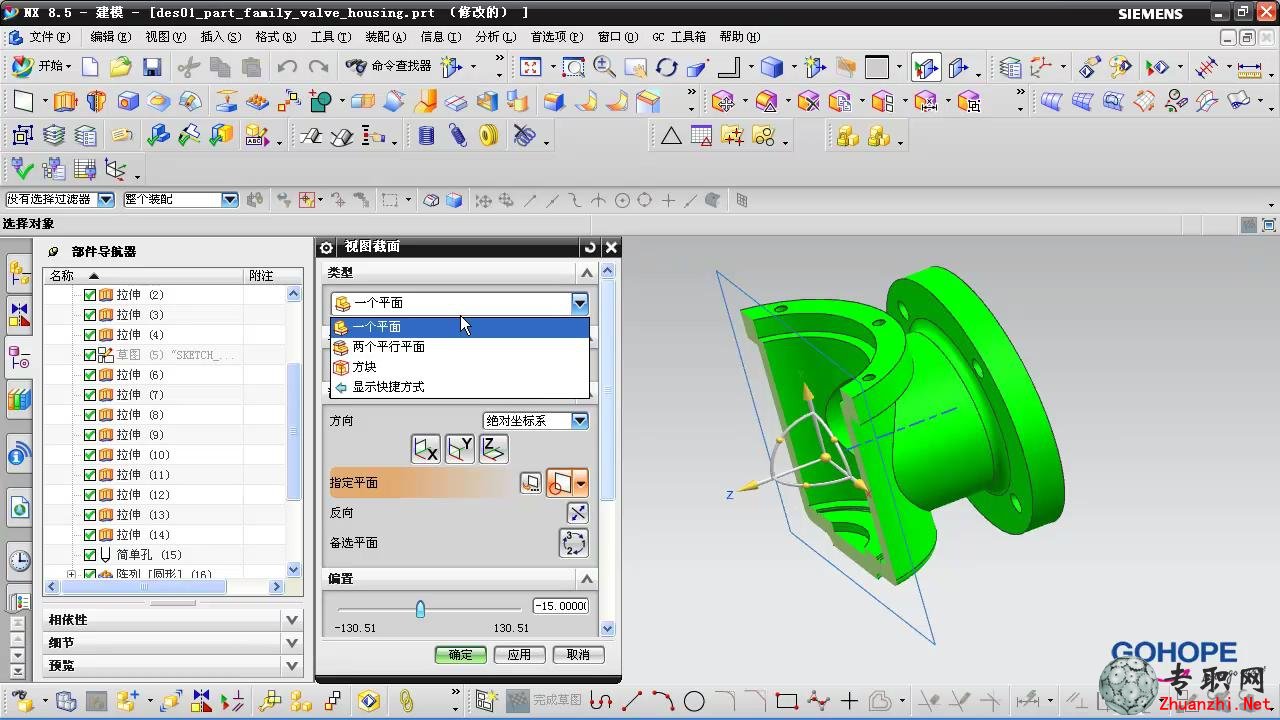The width and height of the screenshot is (1280, 720).
Task: Collapse the 偏置 section
Action: [x=587, y=579]
